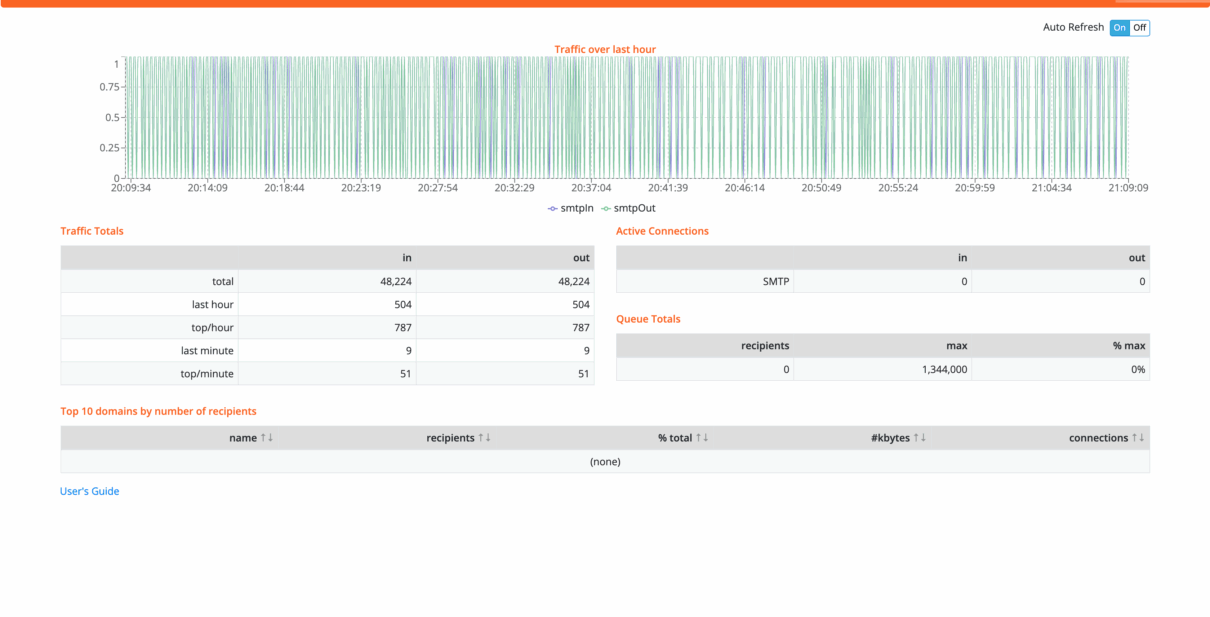This screenshot has width=1210, height=617.
Task: Sort #kbytes column descending arrow
Action: click(x=923, y=438)
